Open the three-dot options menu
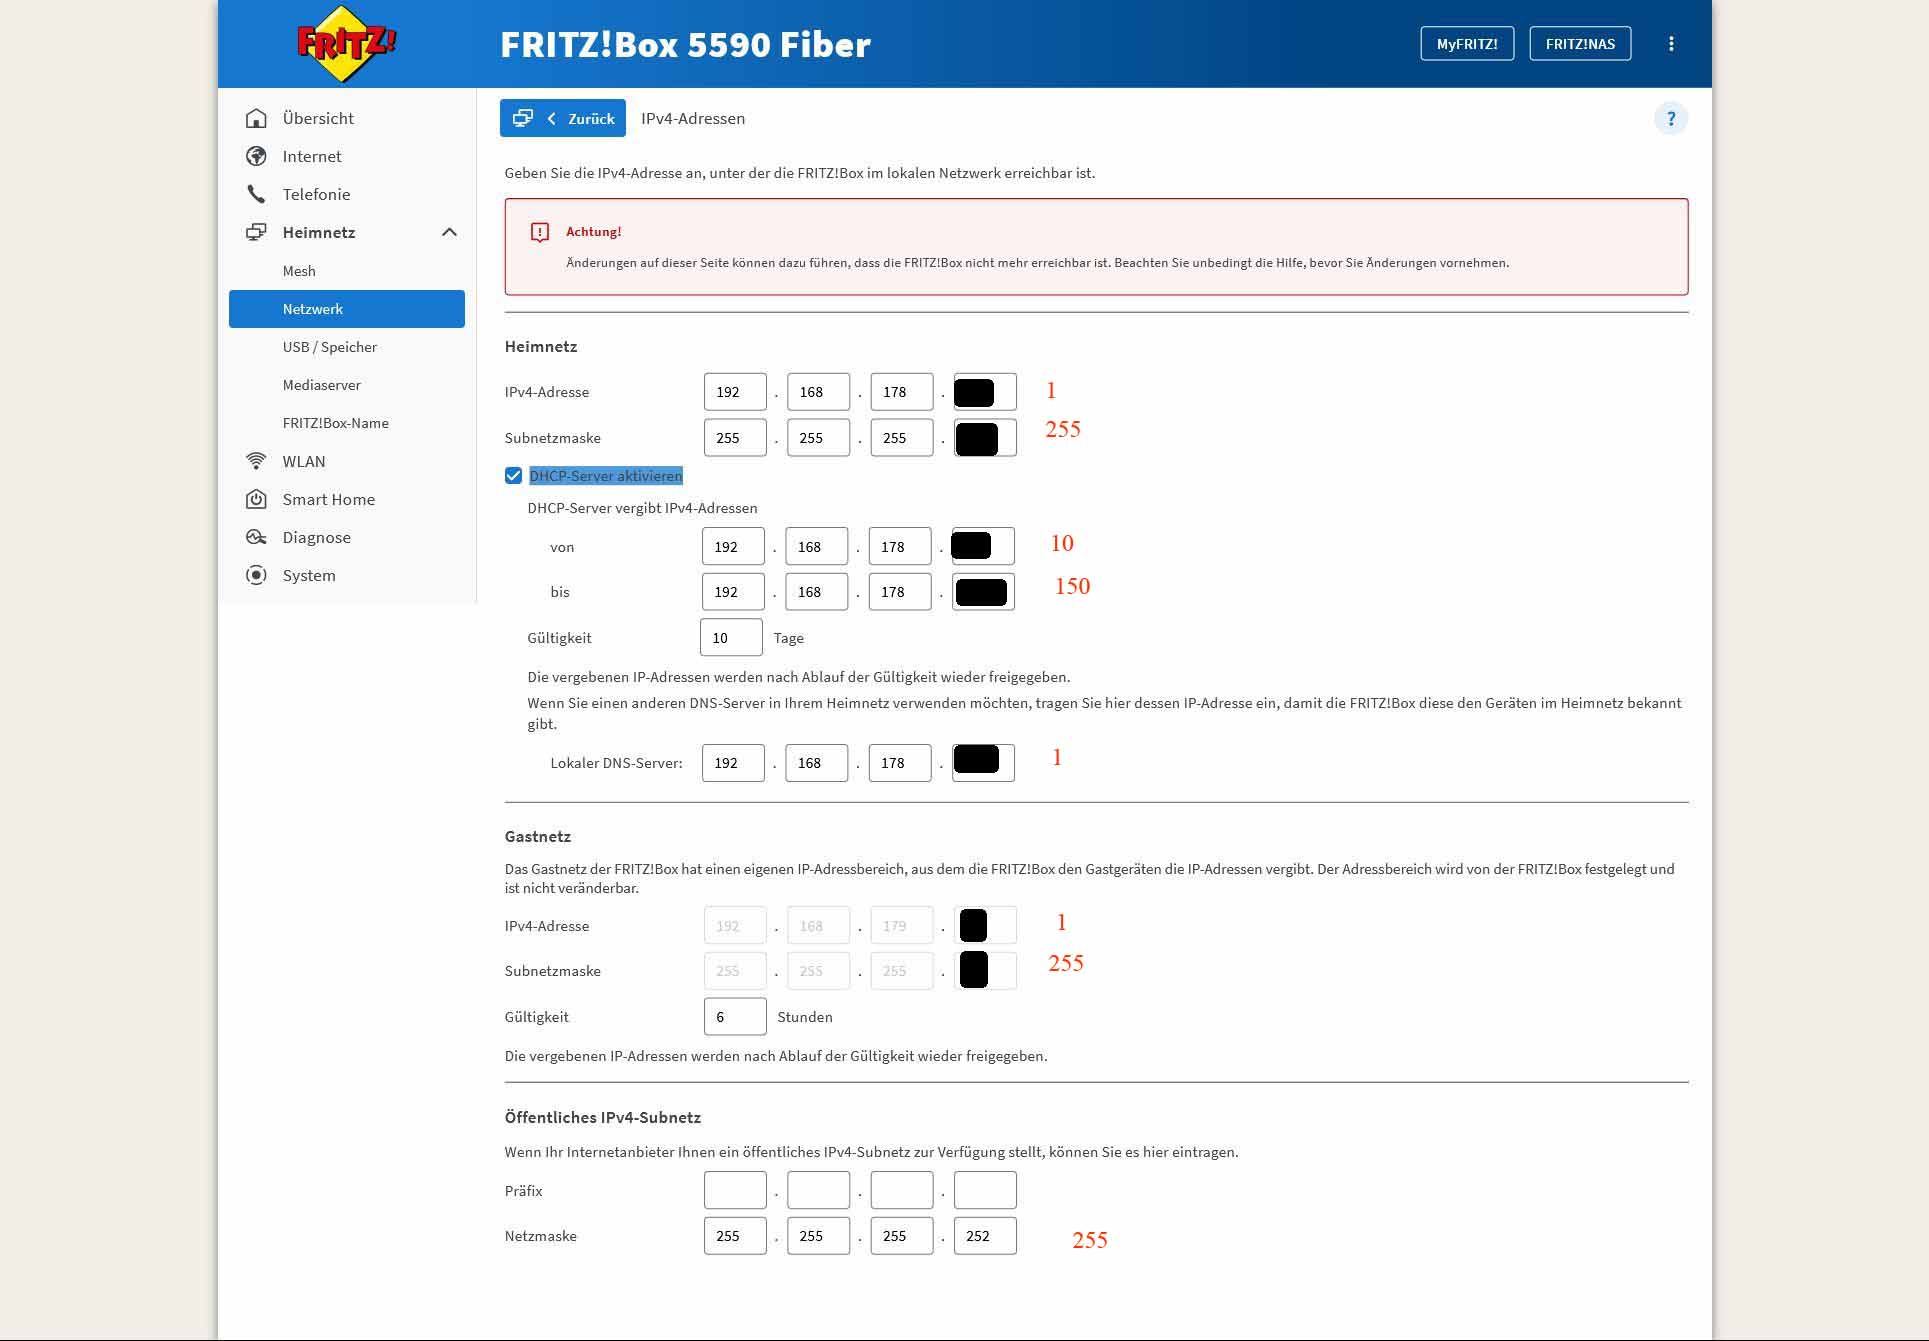 [1670, 44]
